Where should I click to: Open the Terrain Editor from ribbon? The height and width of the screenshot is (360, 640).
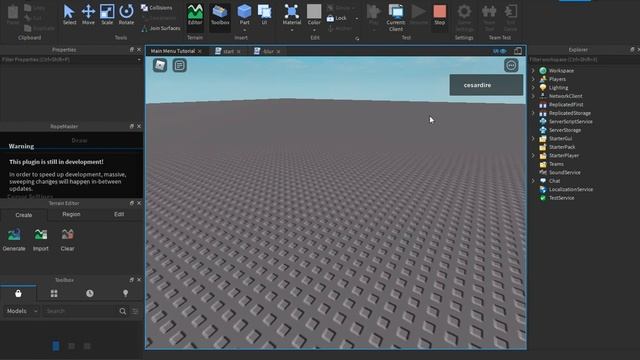click(195, 15)
